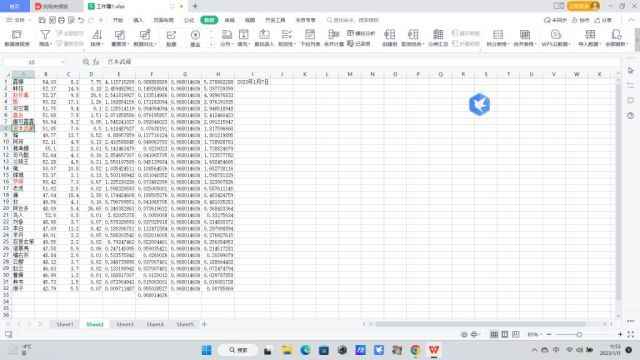Viewport: 640px width, 360px height.
Task: Click the Collaborate button
Action: click(580, 20)
